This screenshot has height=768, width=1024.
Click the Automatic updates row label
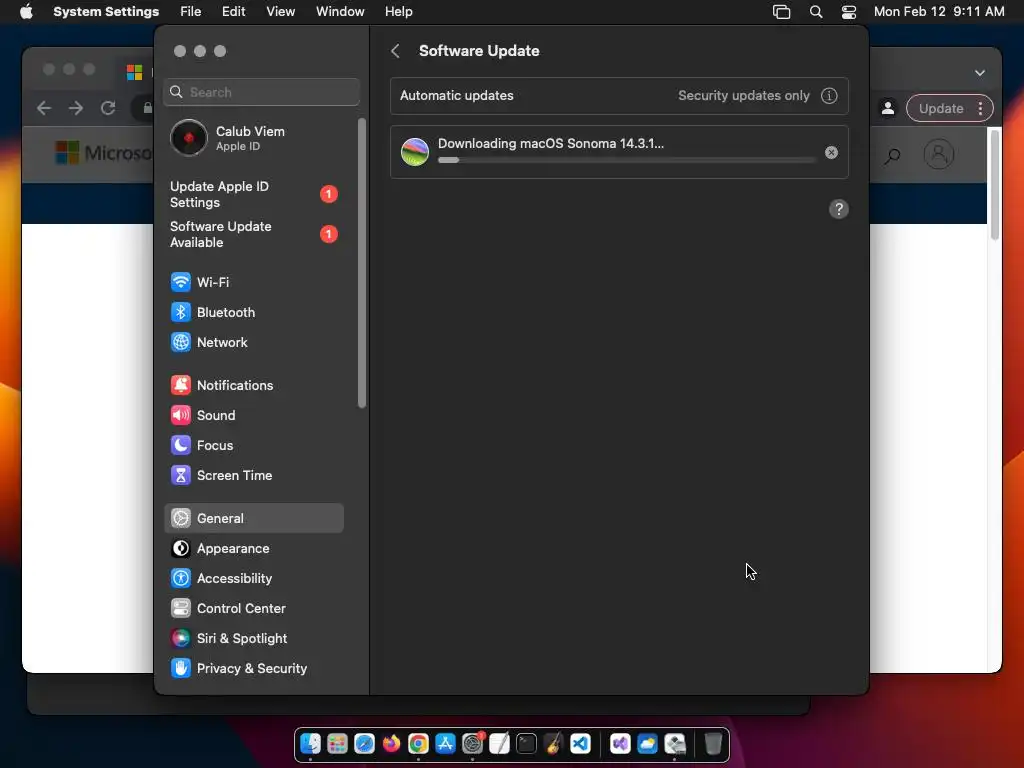click(456, 95)
